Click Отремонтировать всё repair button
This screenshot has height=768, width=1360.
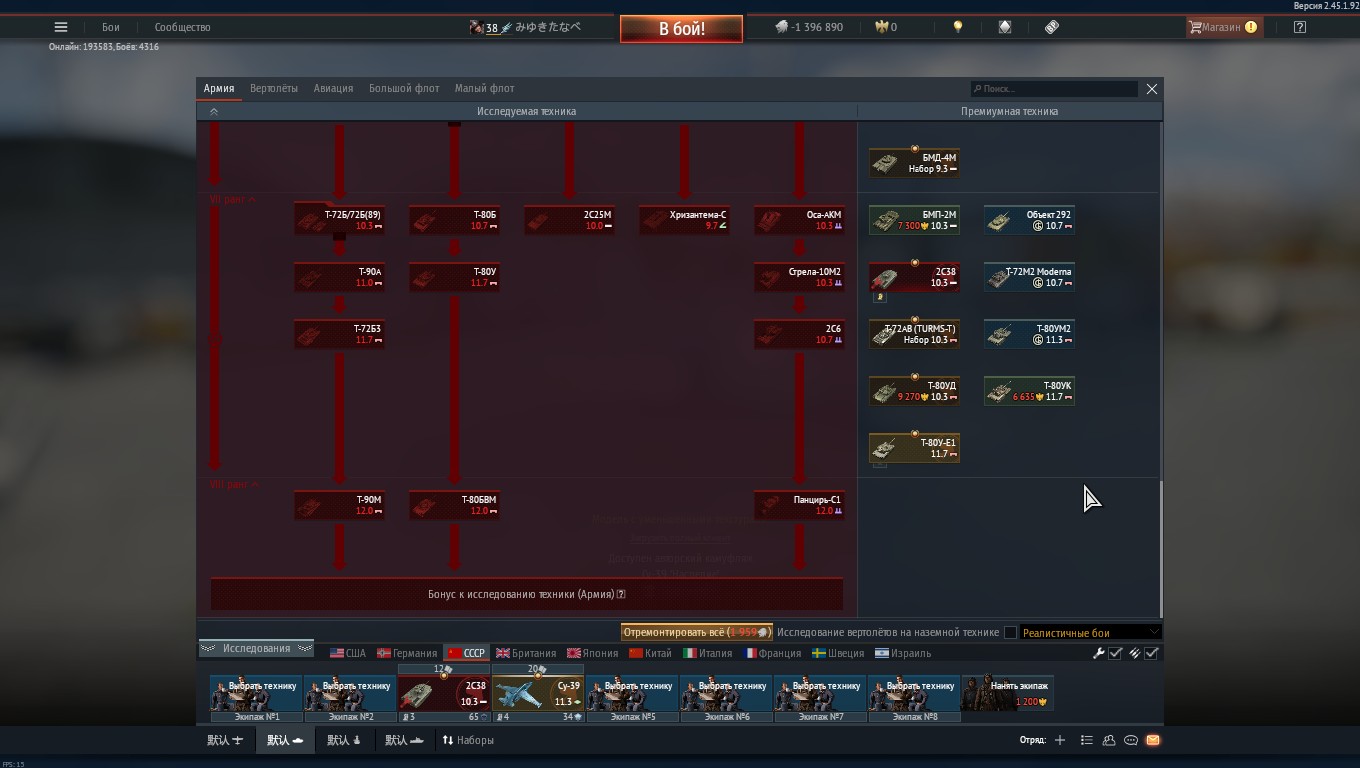tap(696, 632)
